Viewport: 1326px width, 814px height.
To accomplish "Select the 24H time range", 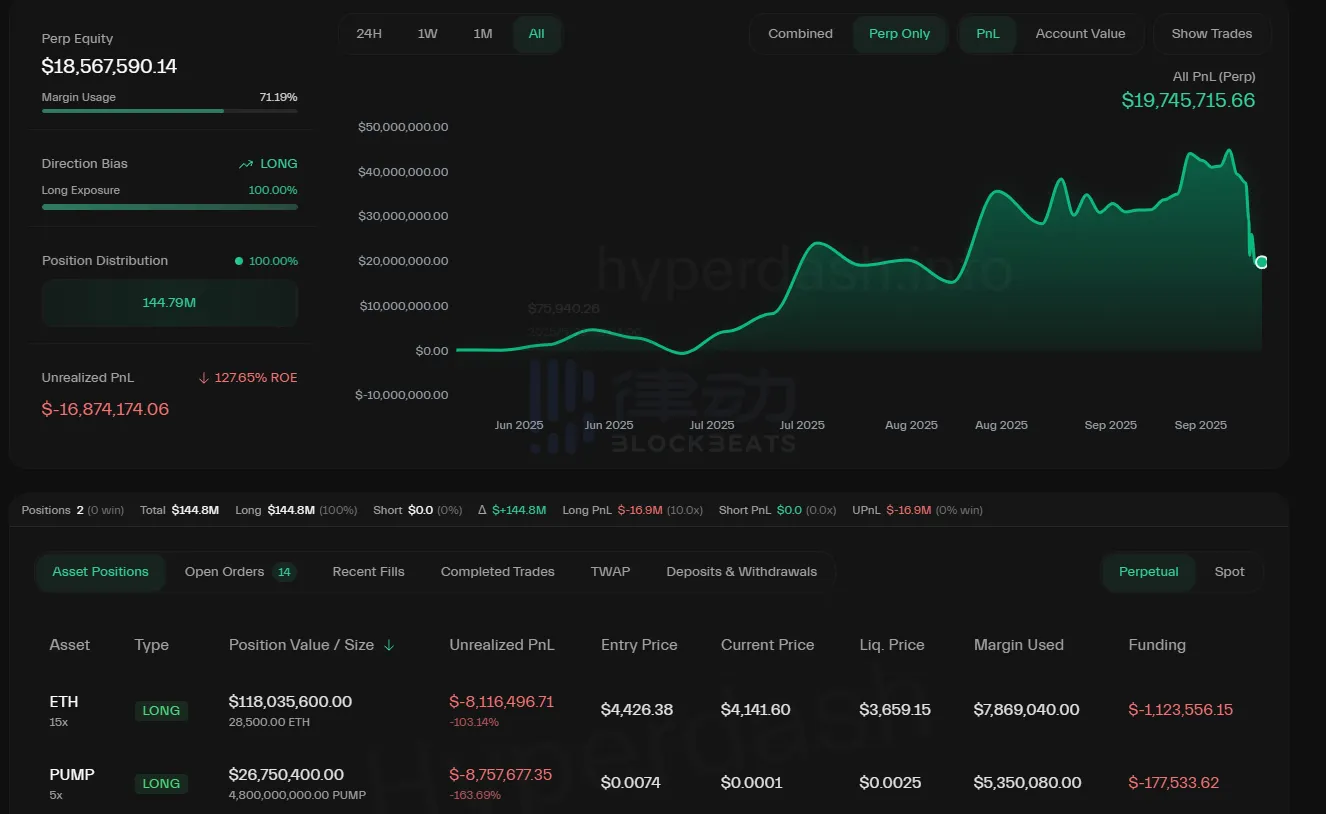I will 369,34.
